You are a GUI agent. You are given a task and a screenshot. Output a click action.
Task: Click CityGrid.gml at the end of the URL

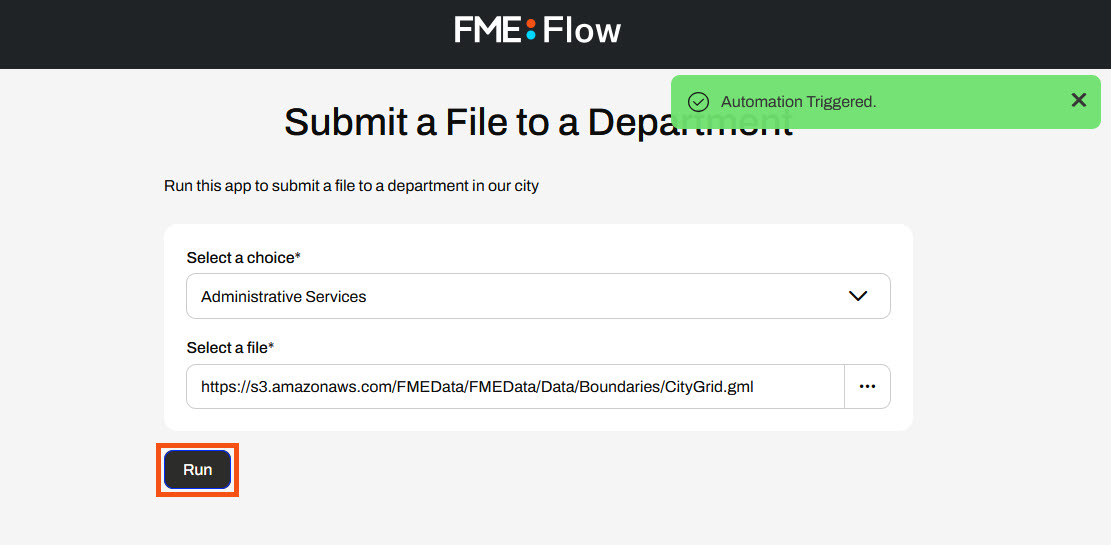tap(709, 387)
